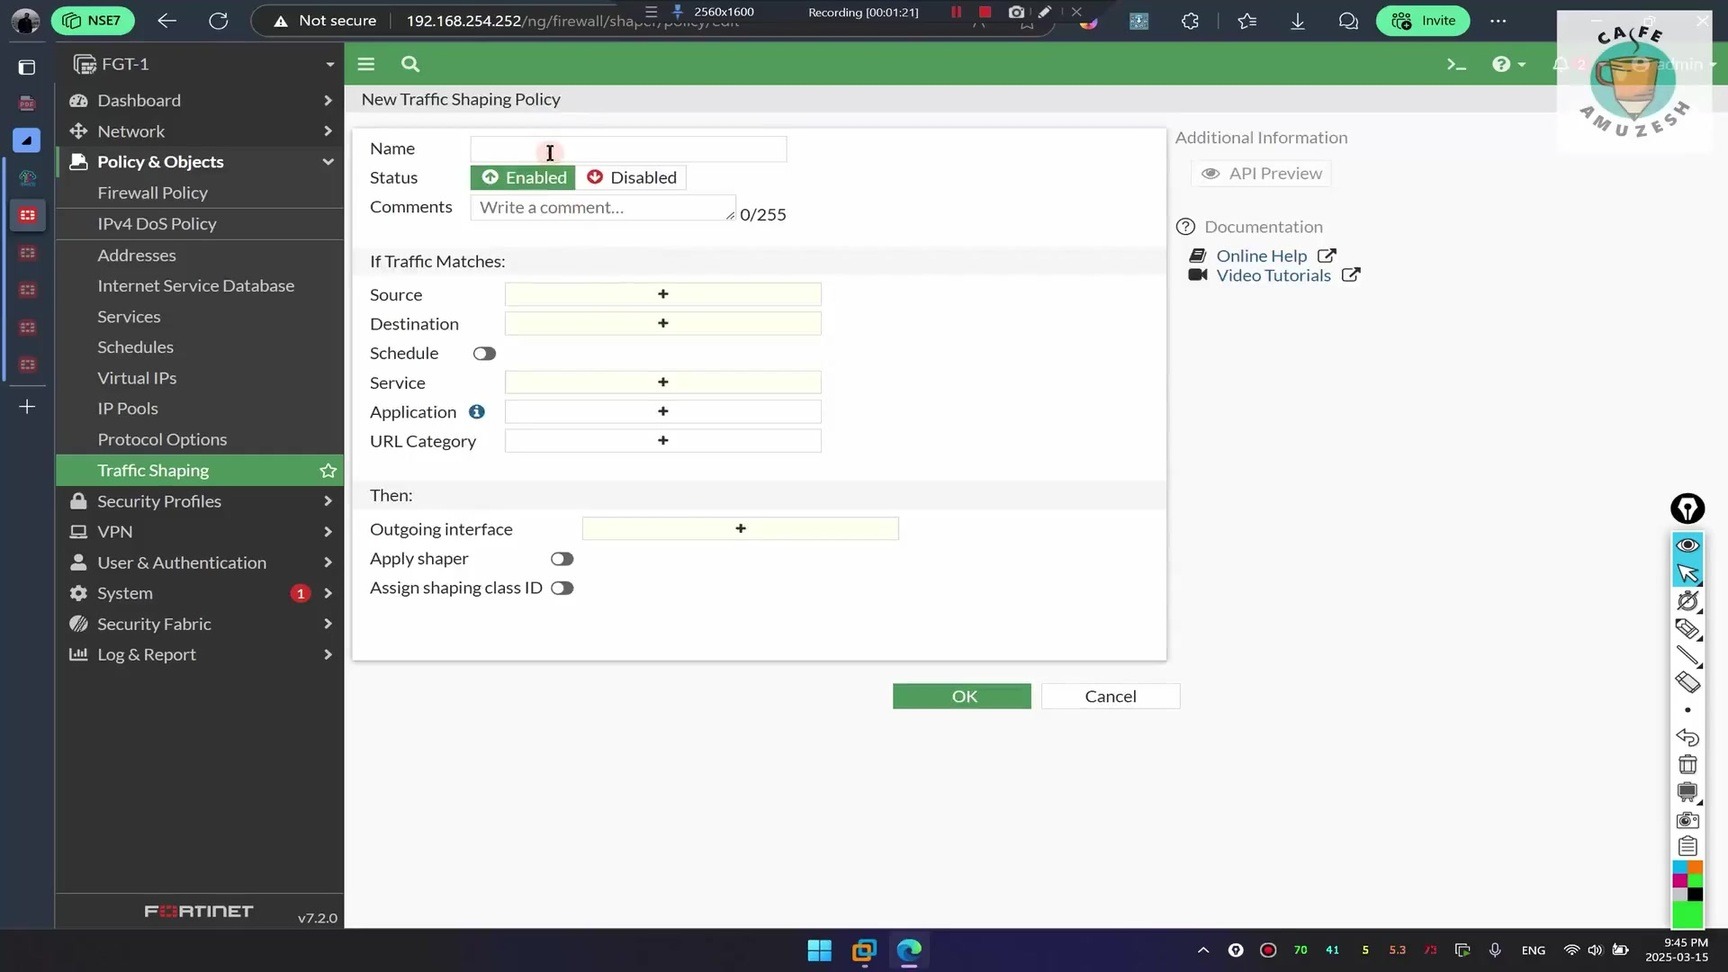This screenshot has width=1728, height=972.
Task: Open Firewall Policy page
Action: [153, 193]
